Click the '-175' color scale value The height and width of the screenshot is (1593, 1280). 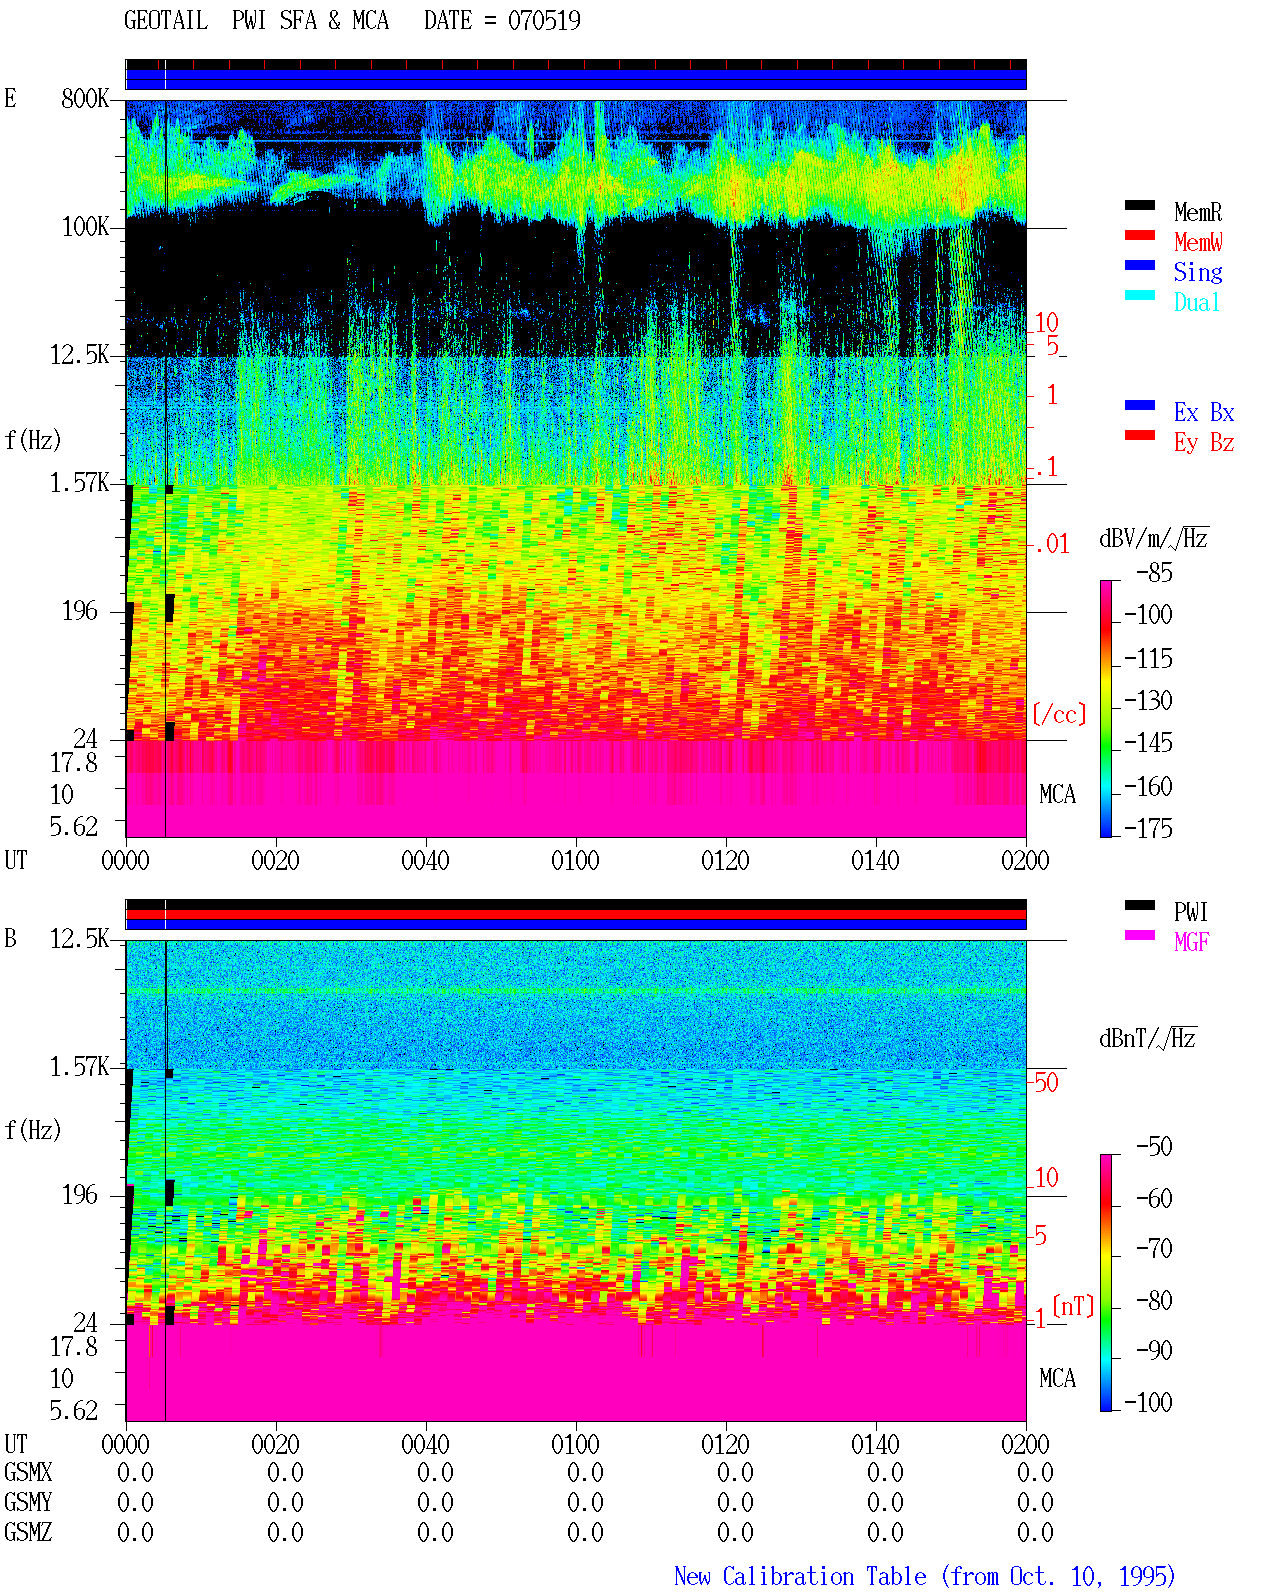(x=1148, y=828)
